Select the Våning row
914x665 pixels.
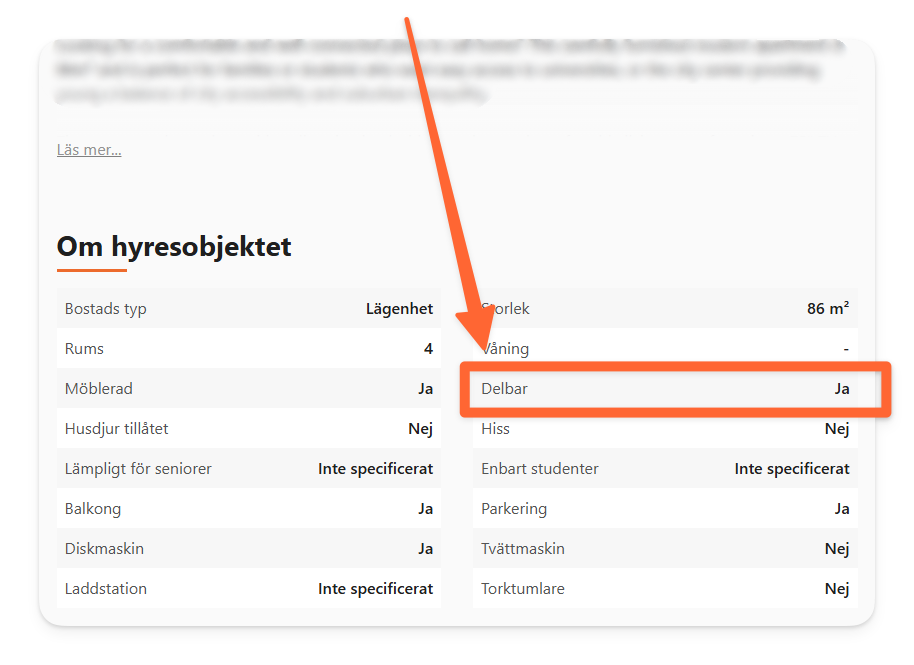coord(665,349)
